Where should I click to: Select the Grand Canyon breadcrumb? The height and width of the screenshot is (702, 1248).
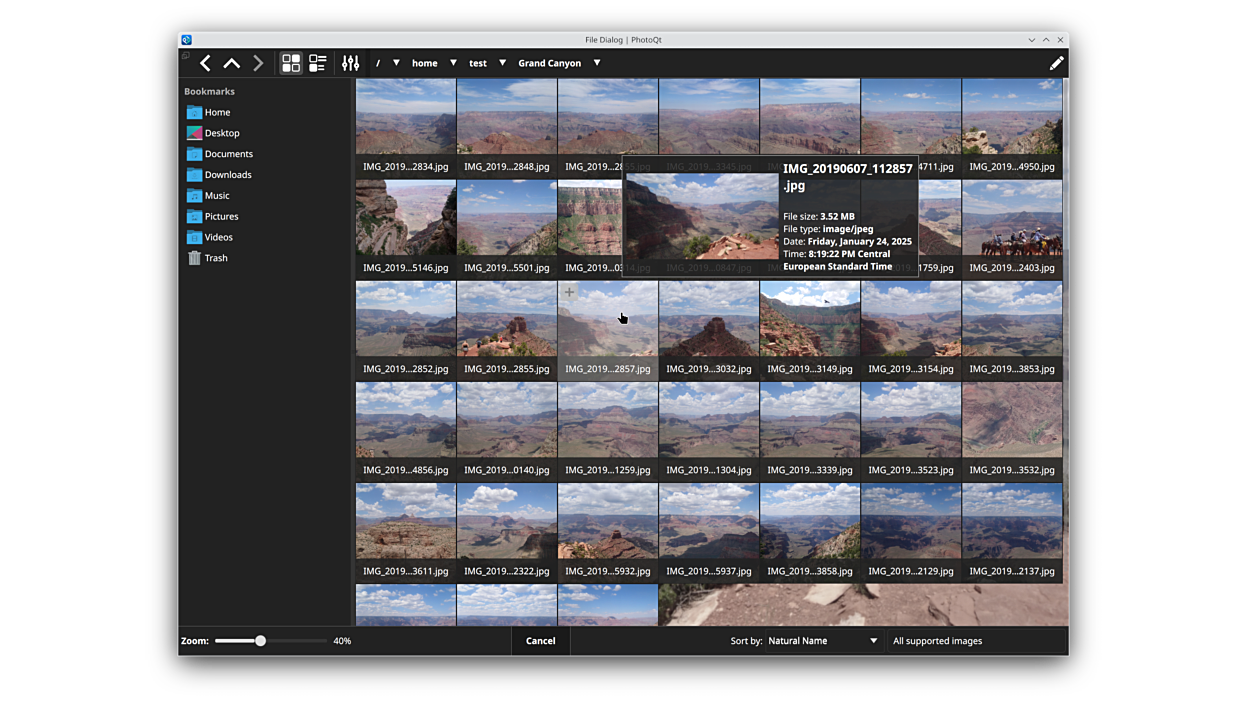point(549,63)
